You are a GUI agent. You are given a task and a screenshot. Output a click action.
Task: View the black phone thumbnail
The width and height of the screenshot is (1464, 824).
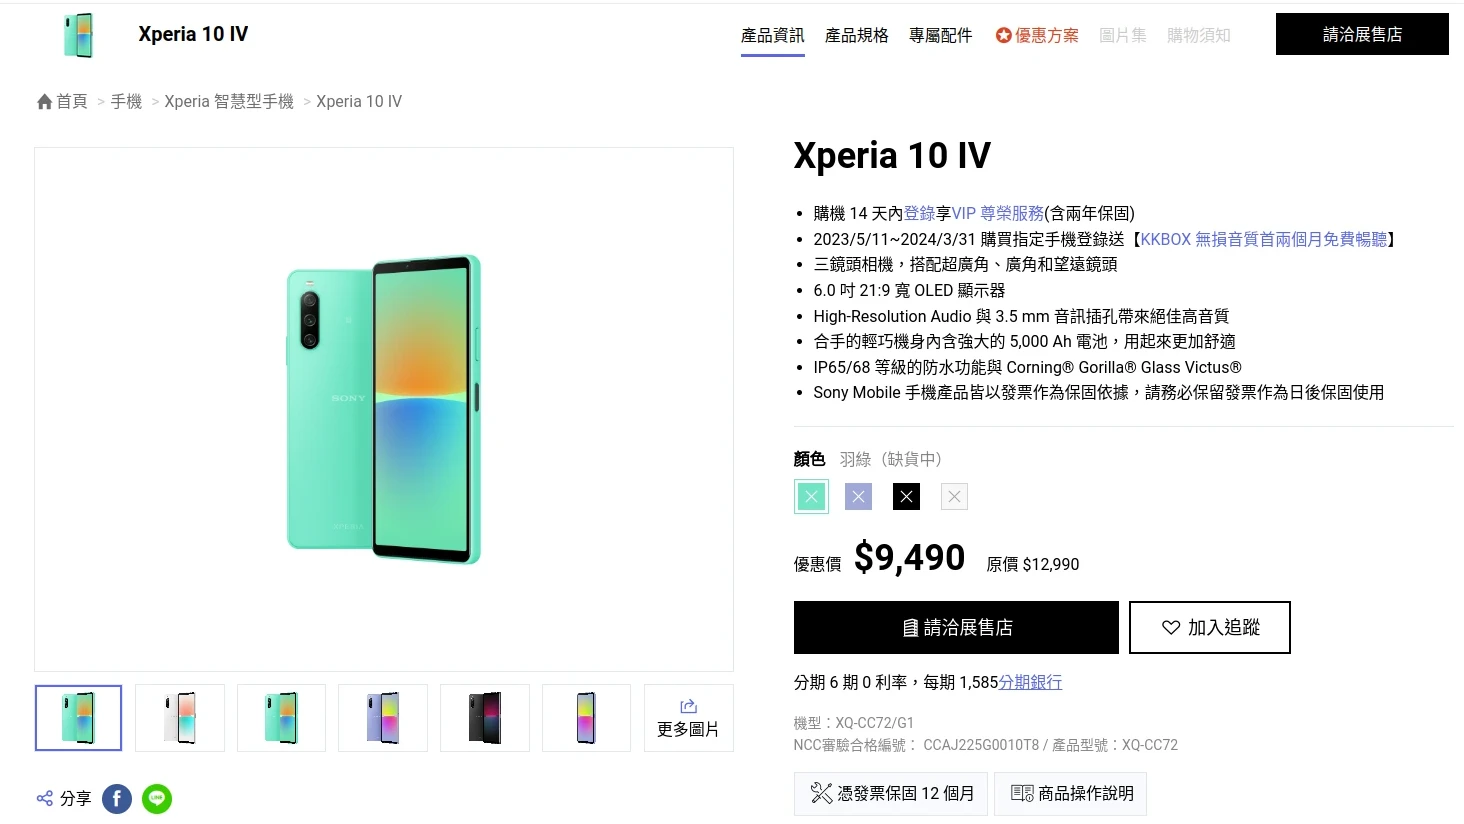pyautogui.click(x=485, y=718)
